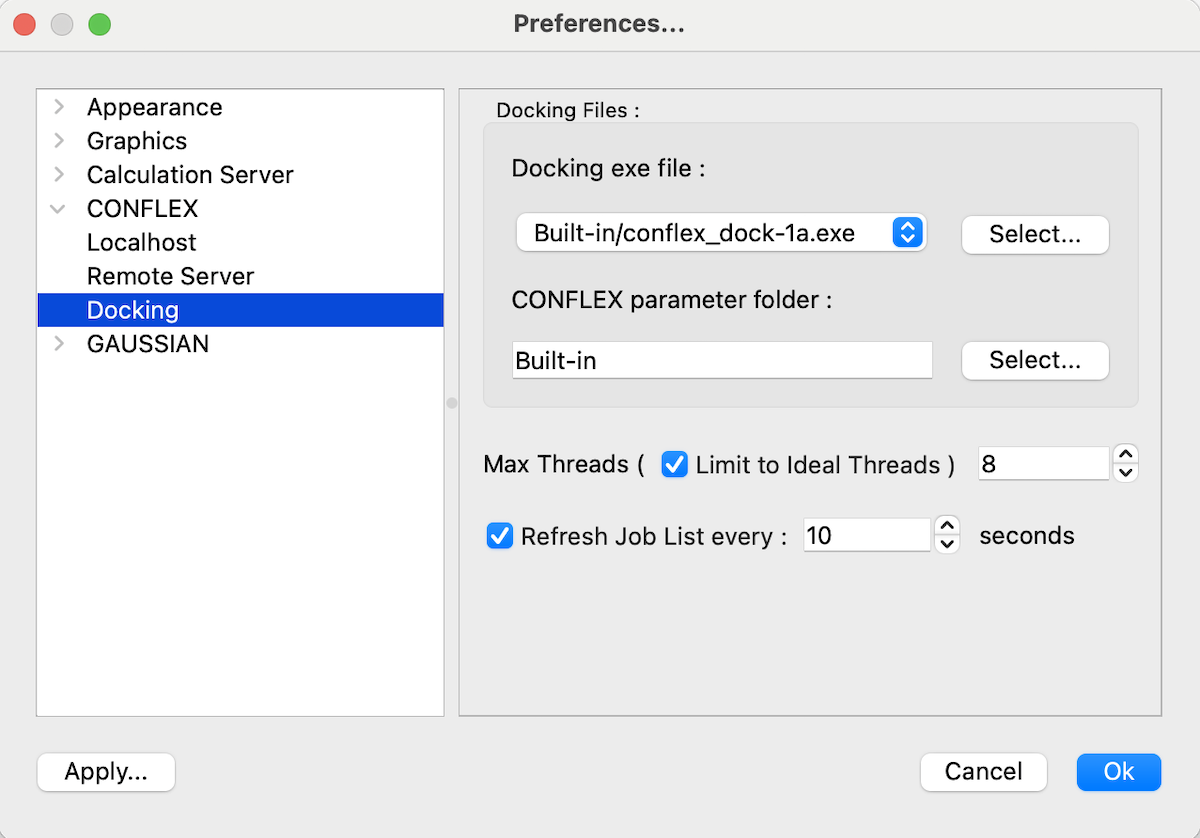Image resolution: width=1200 pixels, height=838 pixels.
Task: Expand the Calculation Server section
Action: click(58, 174)
